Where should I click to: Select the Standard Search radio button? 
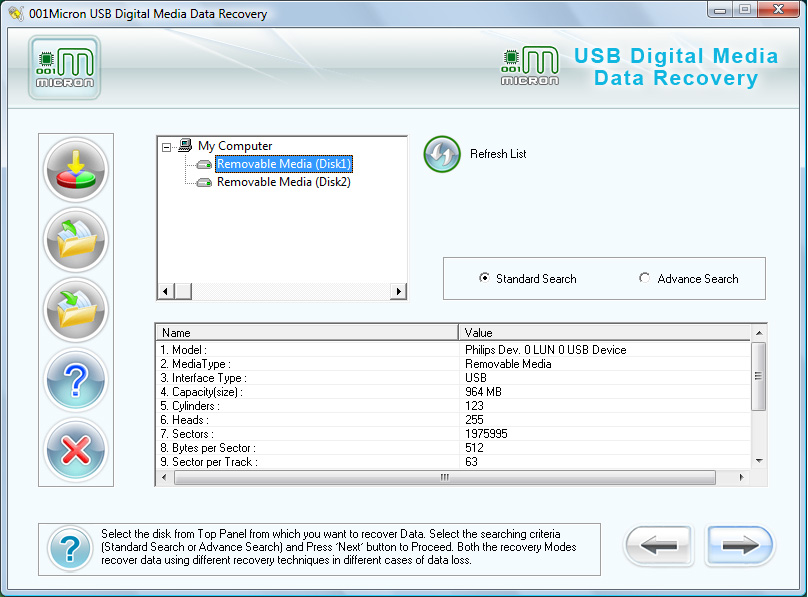tap(485, 279)
